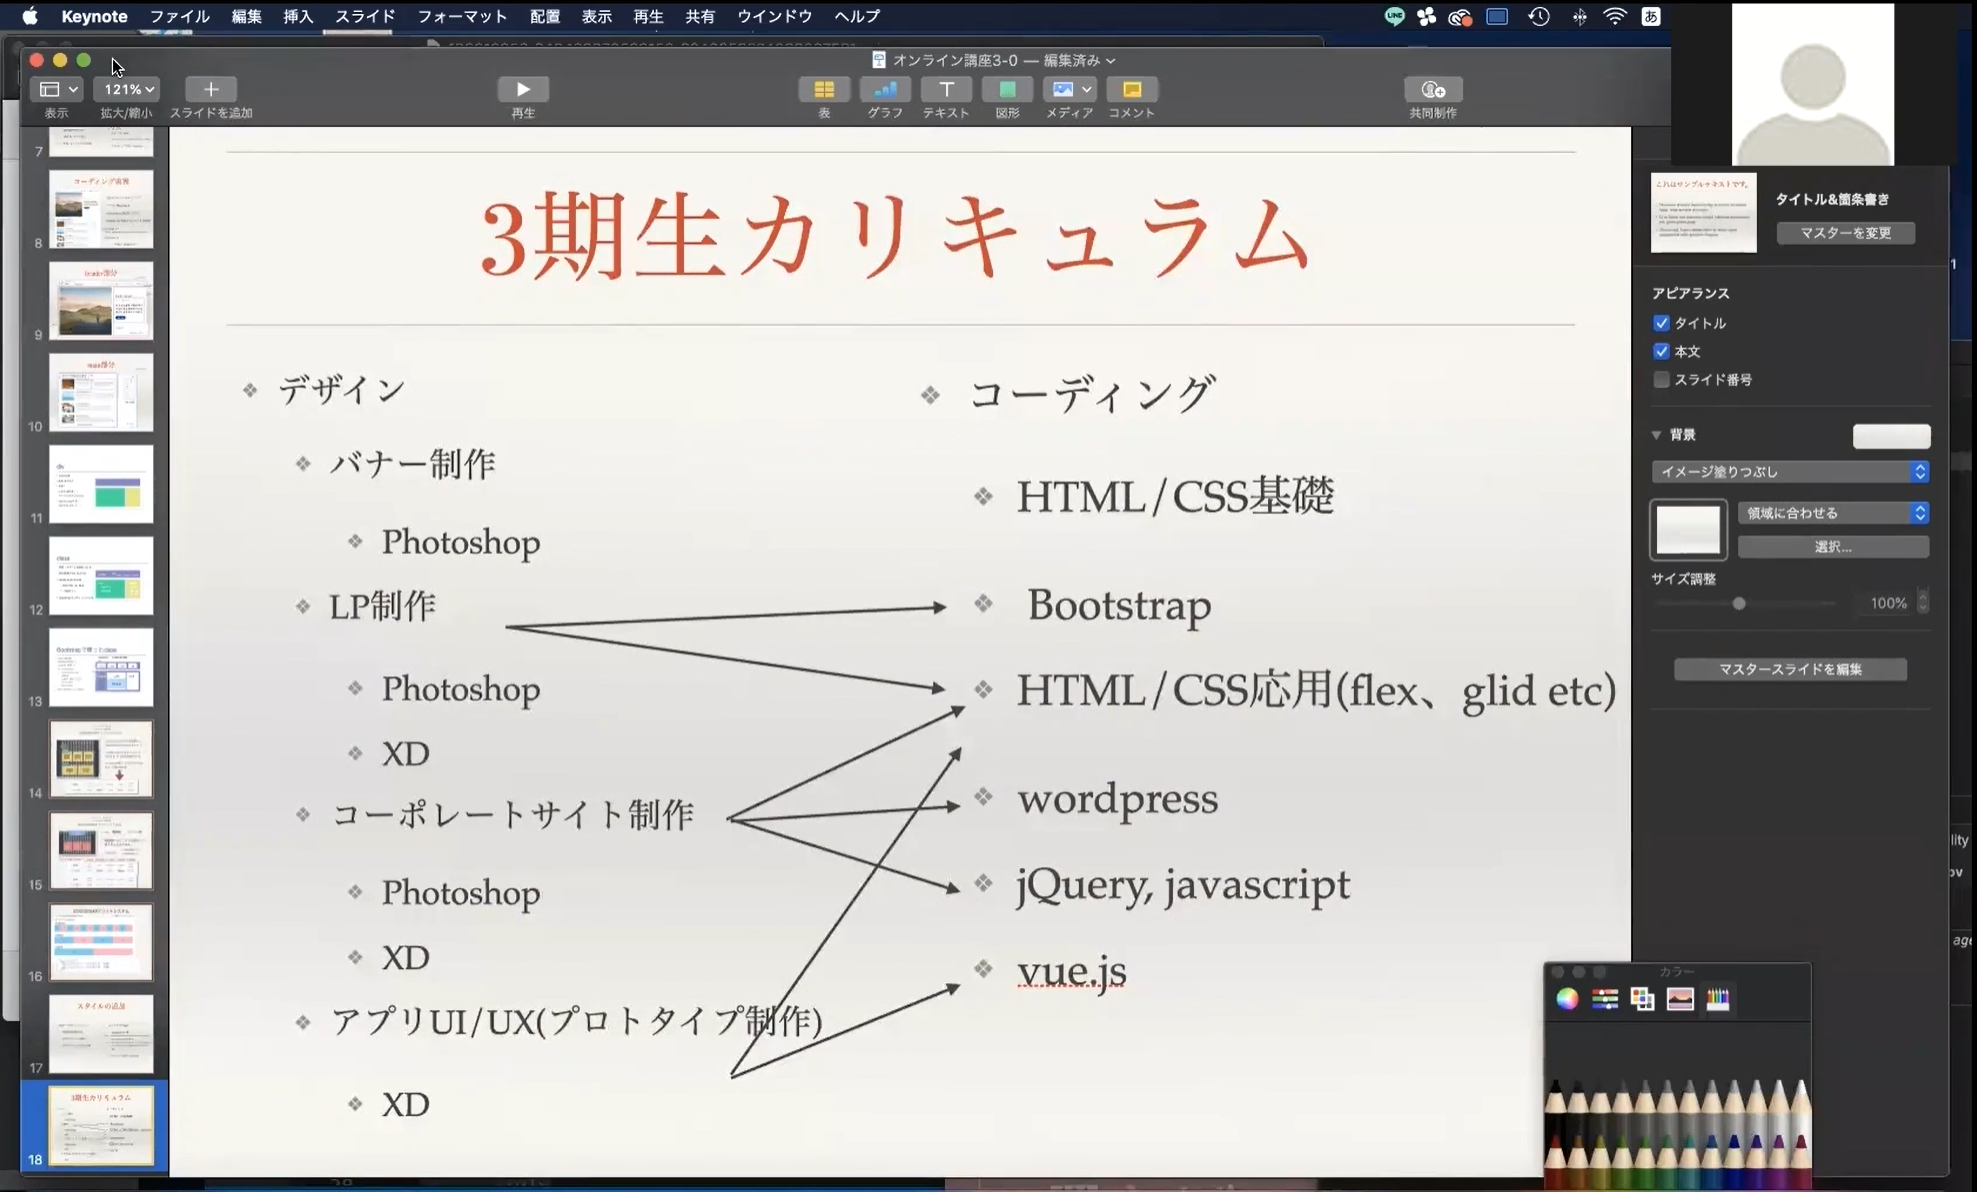Open the 121% zoom dropdown
The width and height of the screenshot is (1977, 1192).
click(127, 89)
